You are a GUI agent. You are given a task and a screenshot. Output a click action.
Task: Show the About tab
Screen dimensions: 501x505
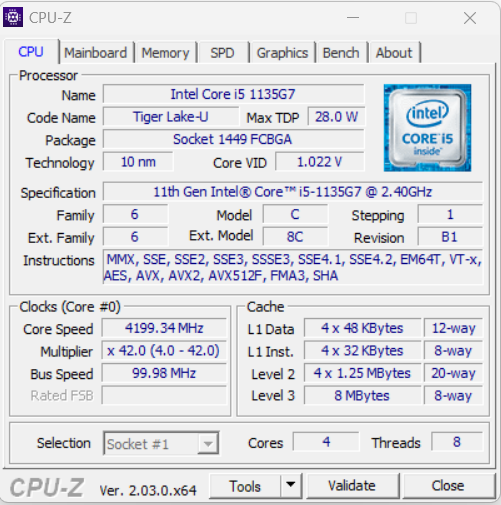point(394,53)
